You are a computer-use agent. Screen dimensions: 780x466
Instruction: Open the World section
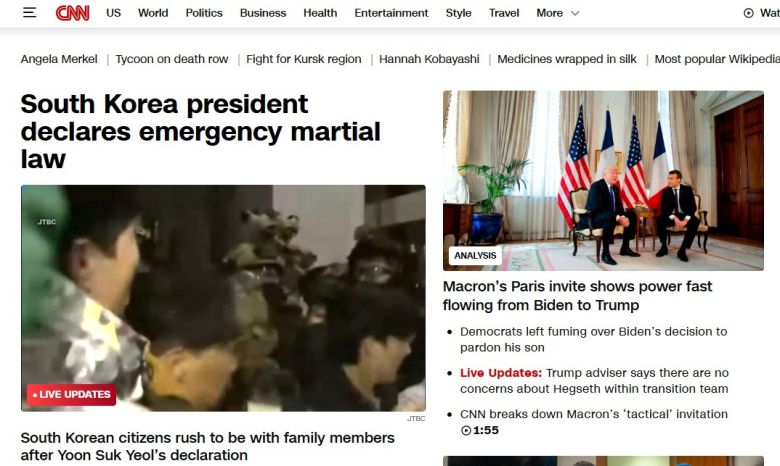coord(153,13)
